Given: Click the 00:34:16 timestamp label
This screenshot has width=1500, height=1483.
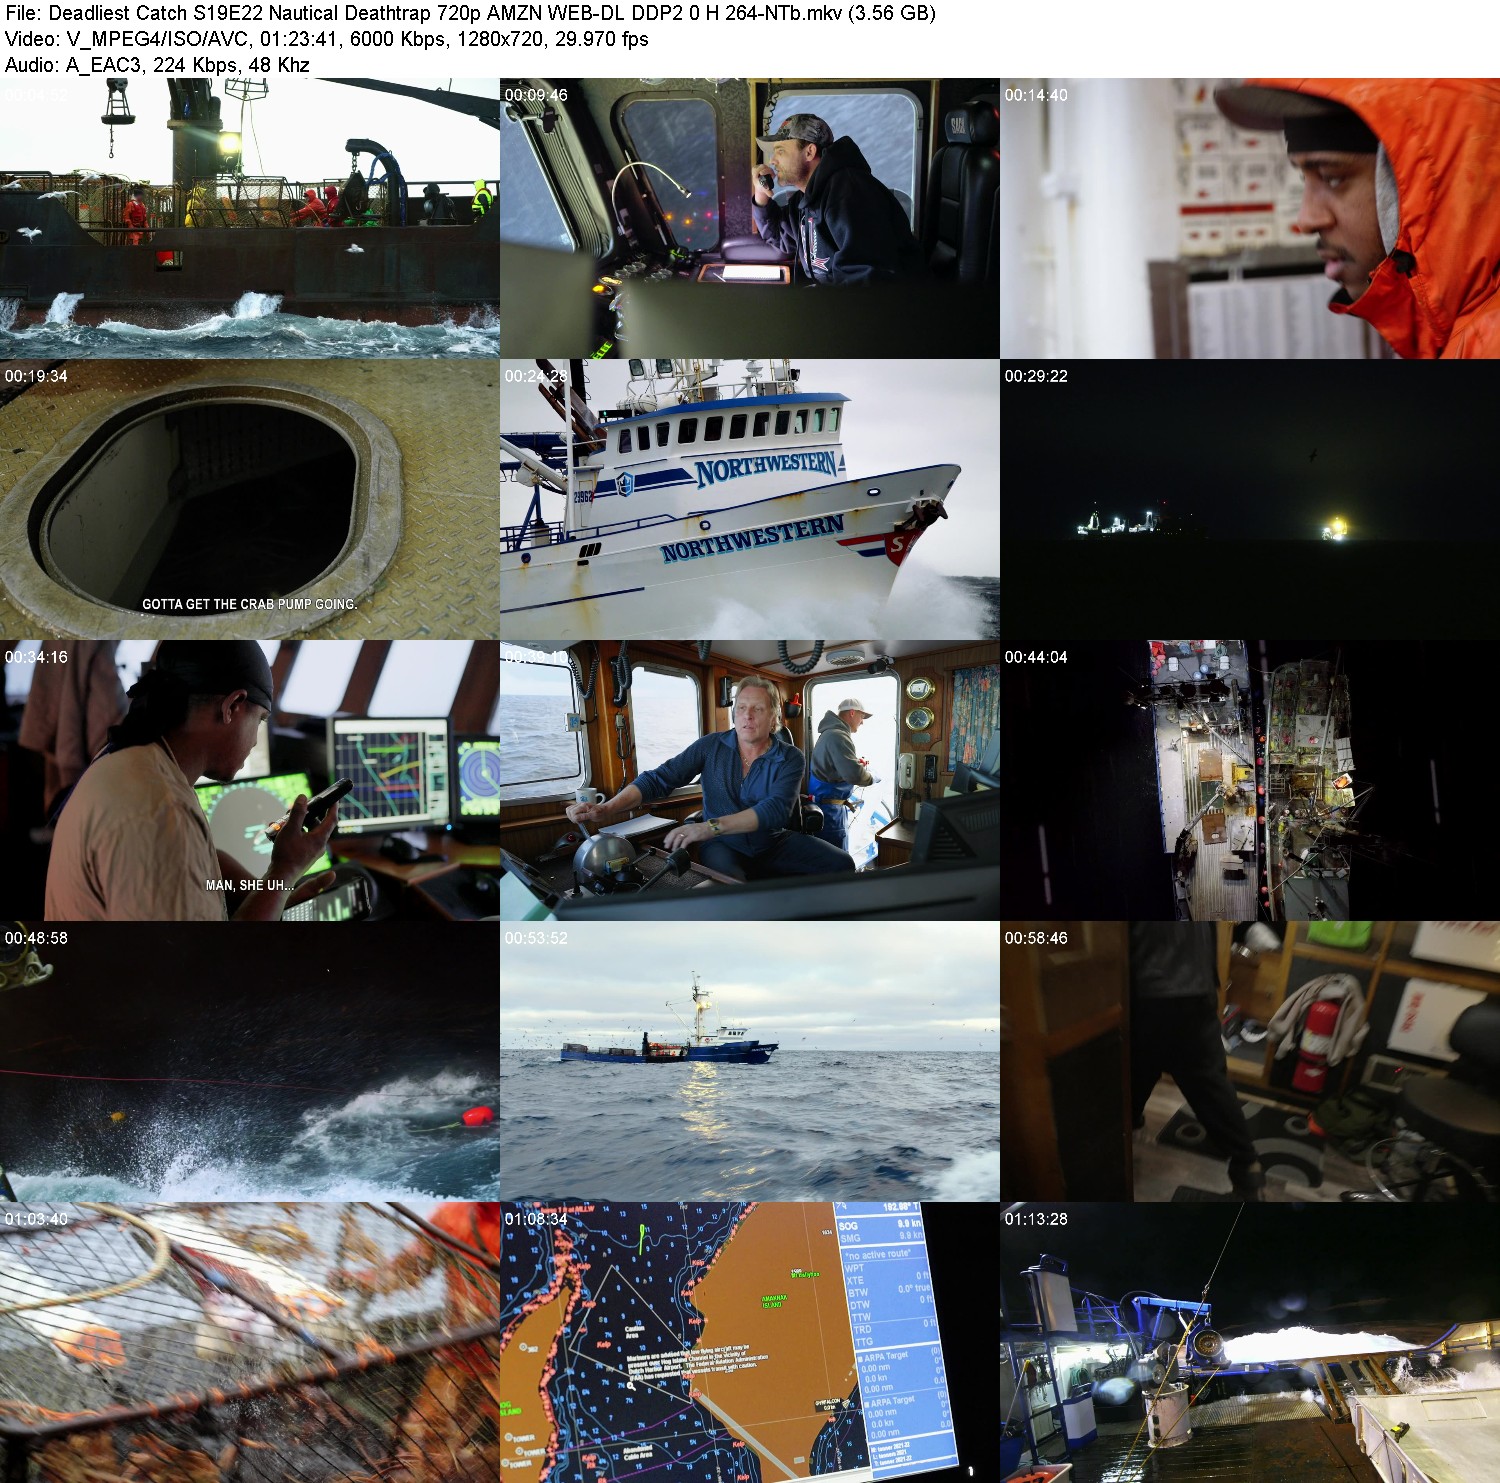Looking at the screenshot, I should click(36, 657).
